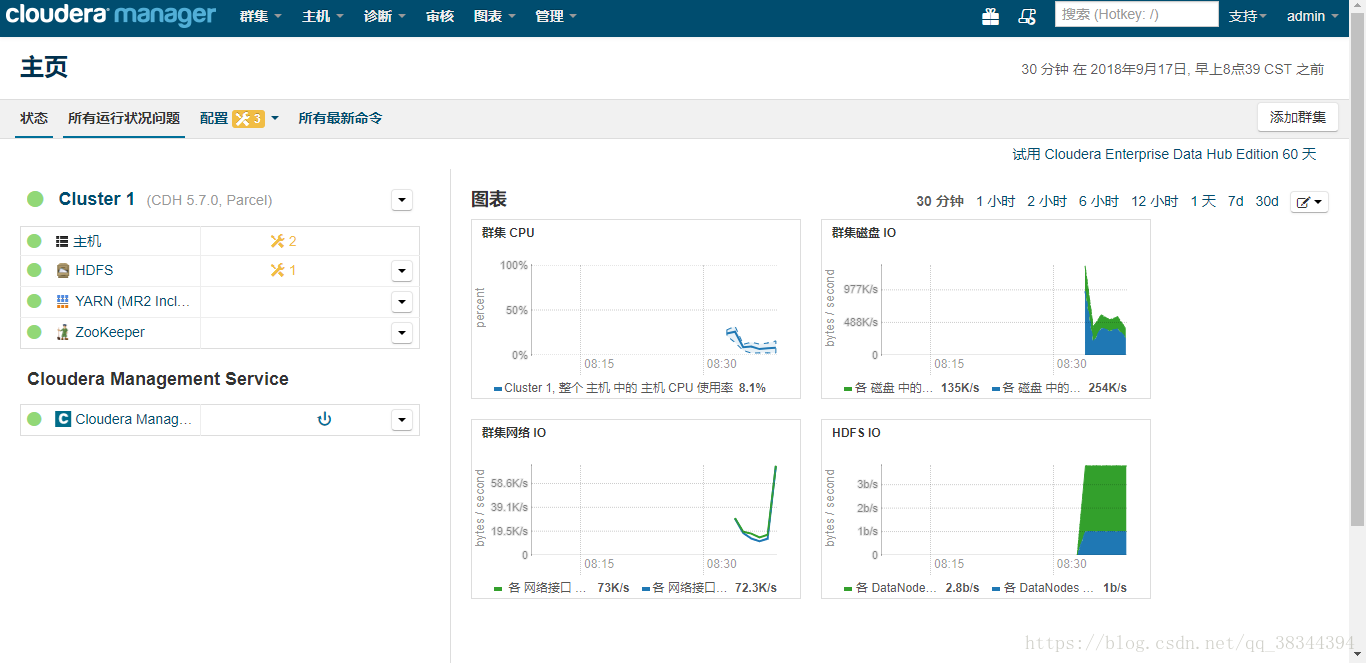
Task: Click the green health dot for HDFS
Action: [34, 270]
